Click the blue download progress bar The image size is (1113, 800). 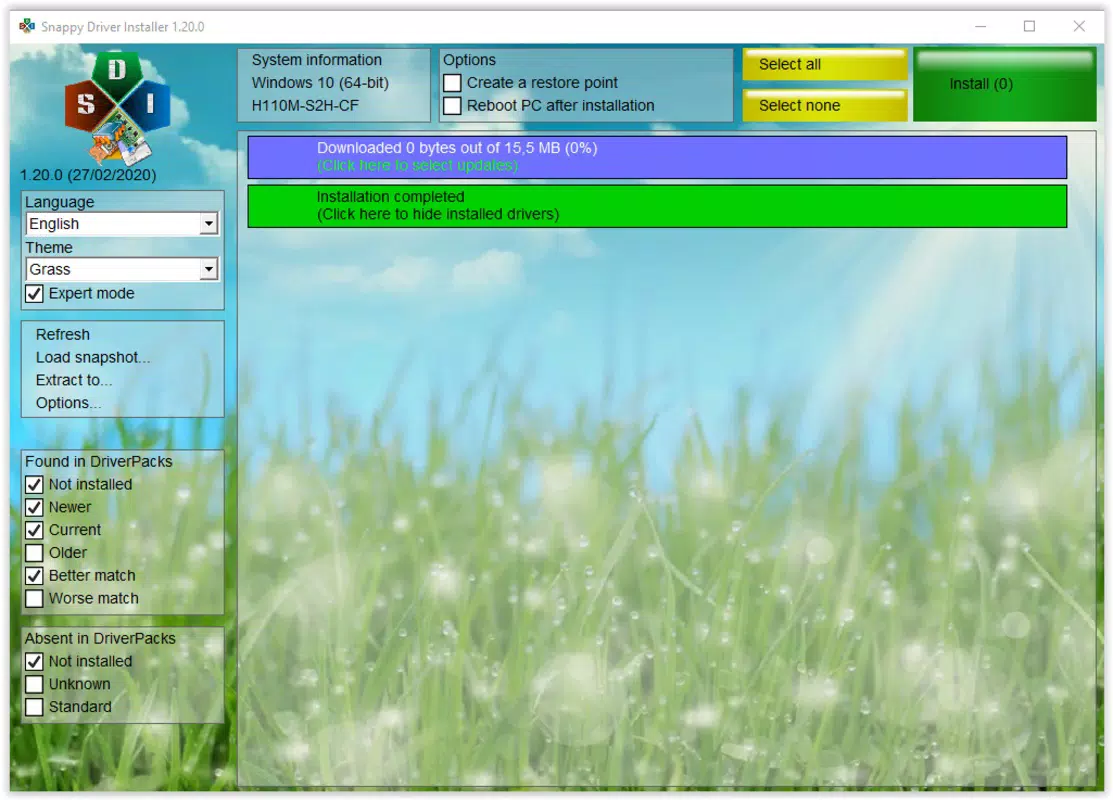tap(657, 157)
